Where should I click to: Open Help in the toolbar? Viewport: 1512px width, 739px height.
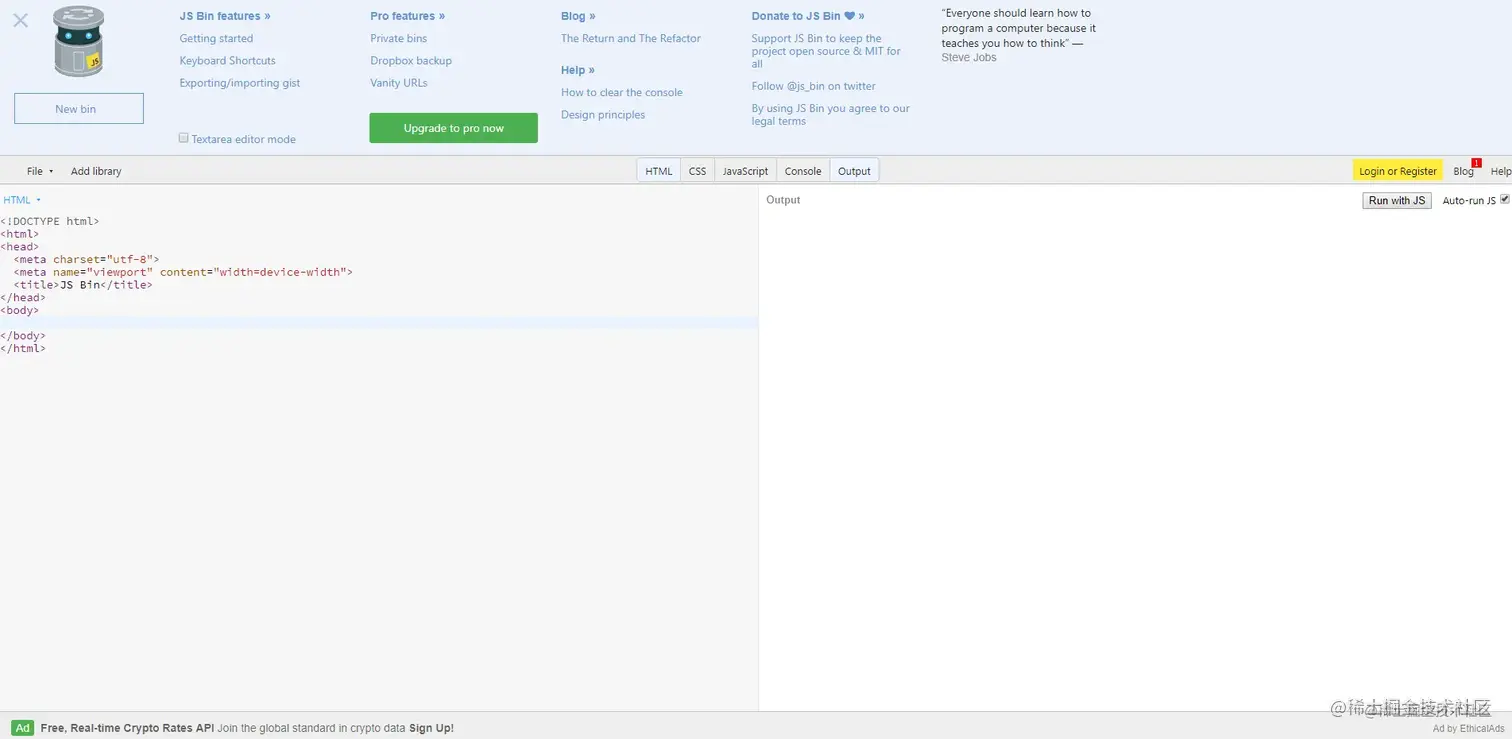tap(1501, 172)
